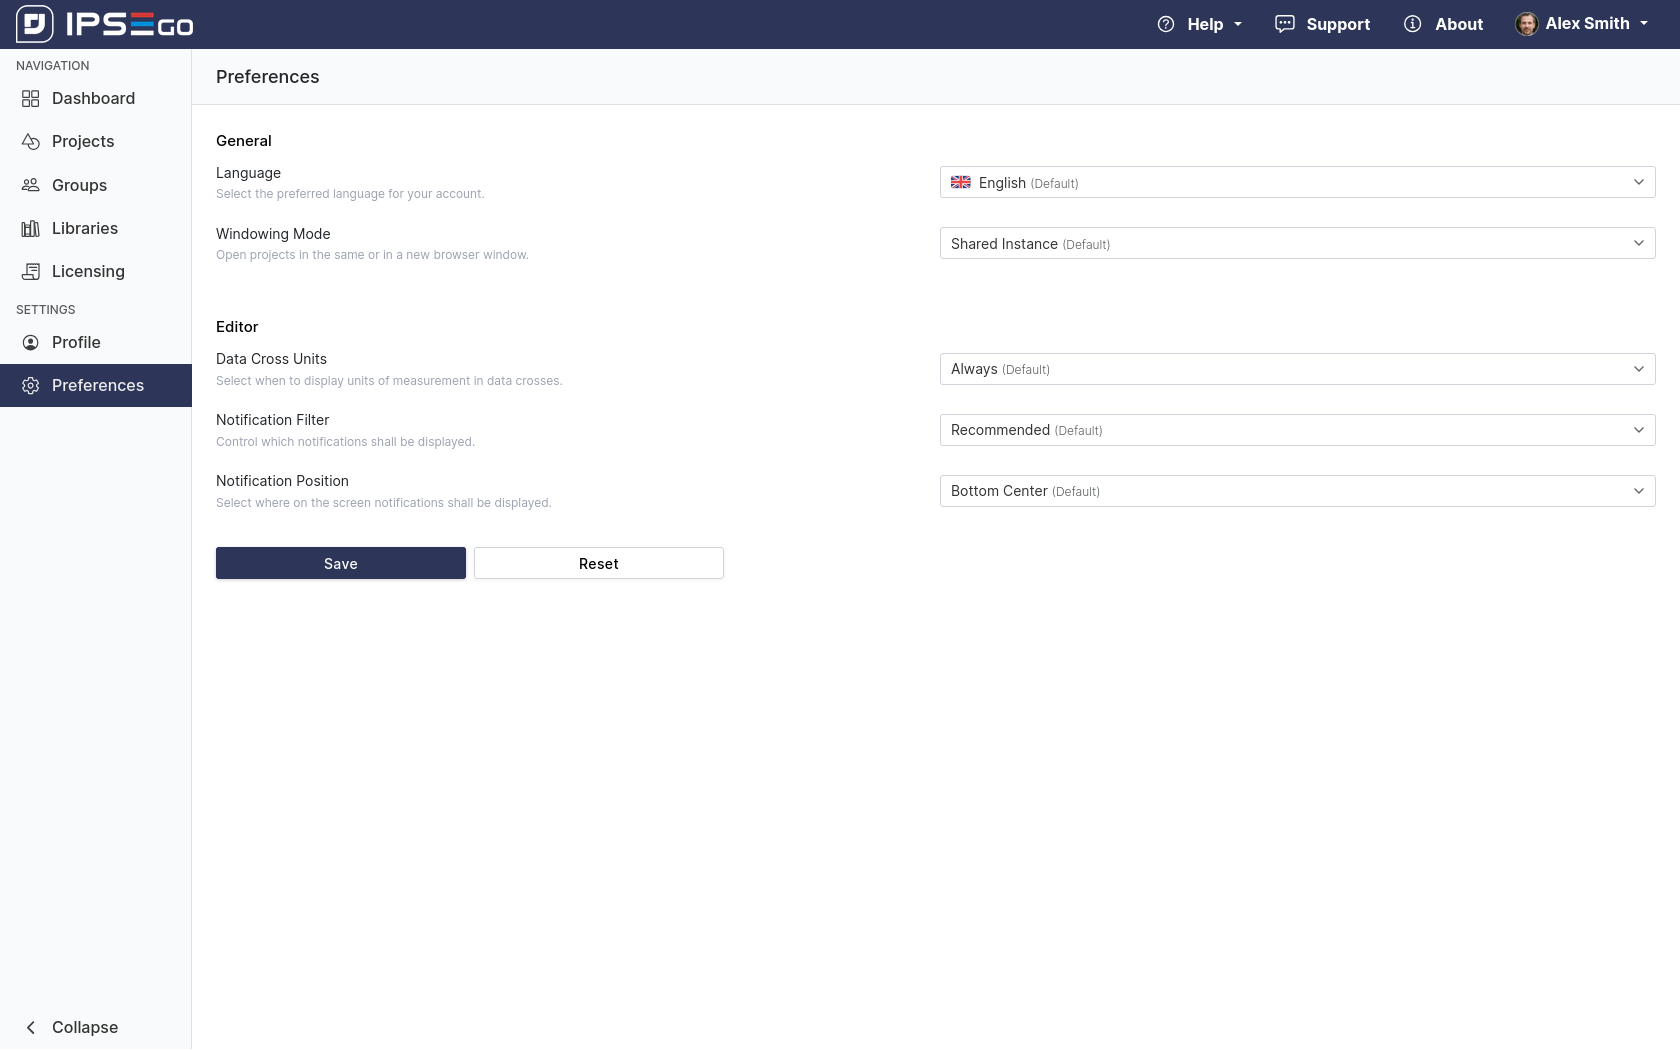Open the Language dropdown
The width and height of the screenshot is (1680, 1050).
point(1297,182)
